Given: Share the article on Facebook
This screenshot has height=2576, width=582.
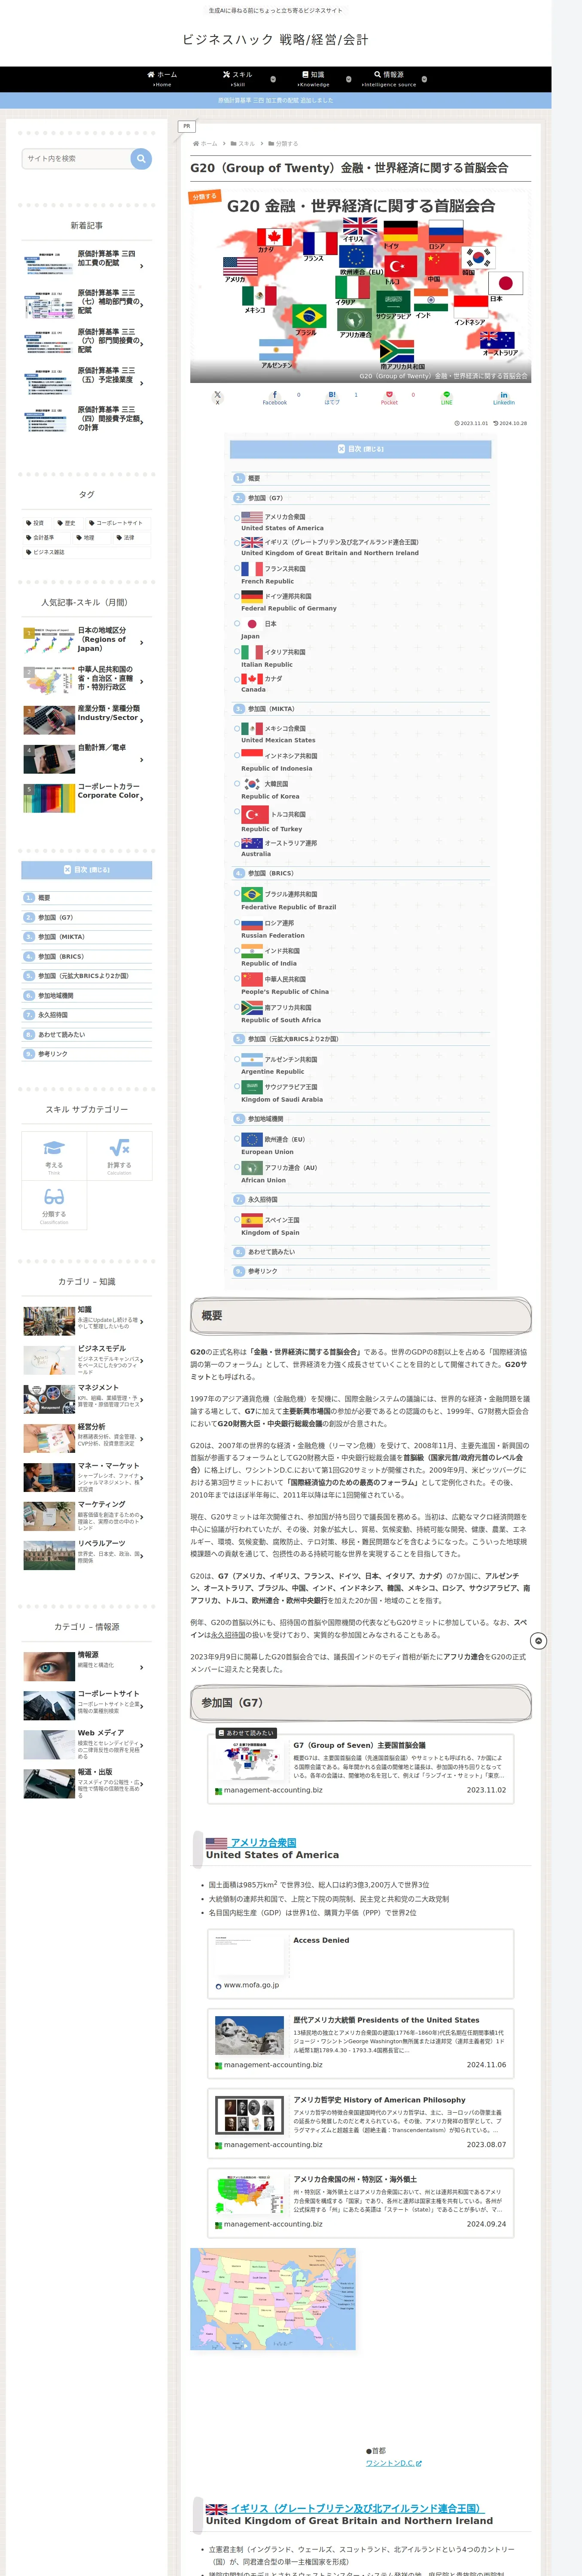Looking at the screenshot, I should tap(275, 397).
